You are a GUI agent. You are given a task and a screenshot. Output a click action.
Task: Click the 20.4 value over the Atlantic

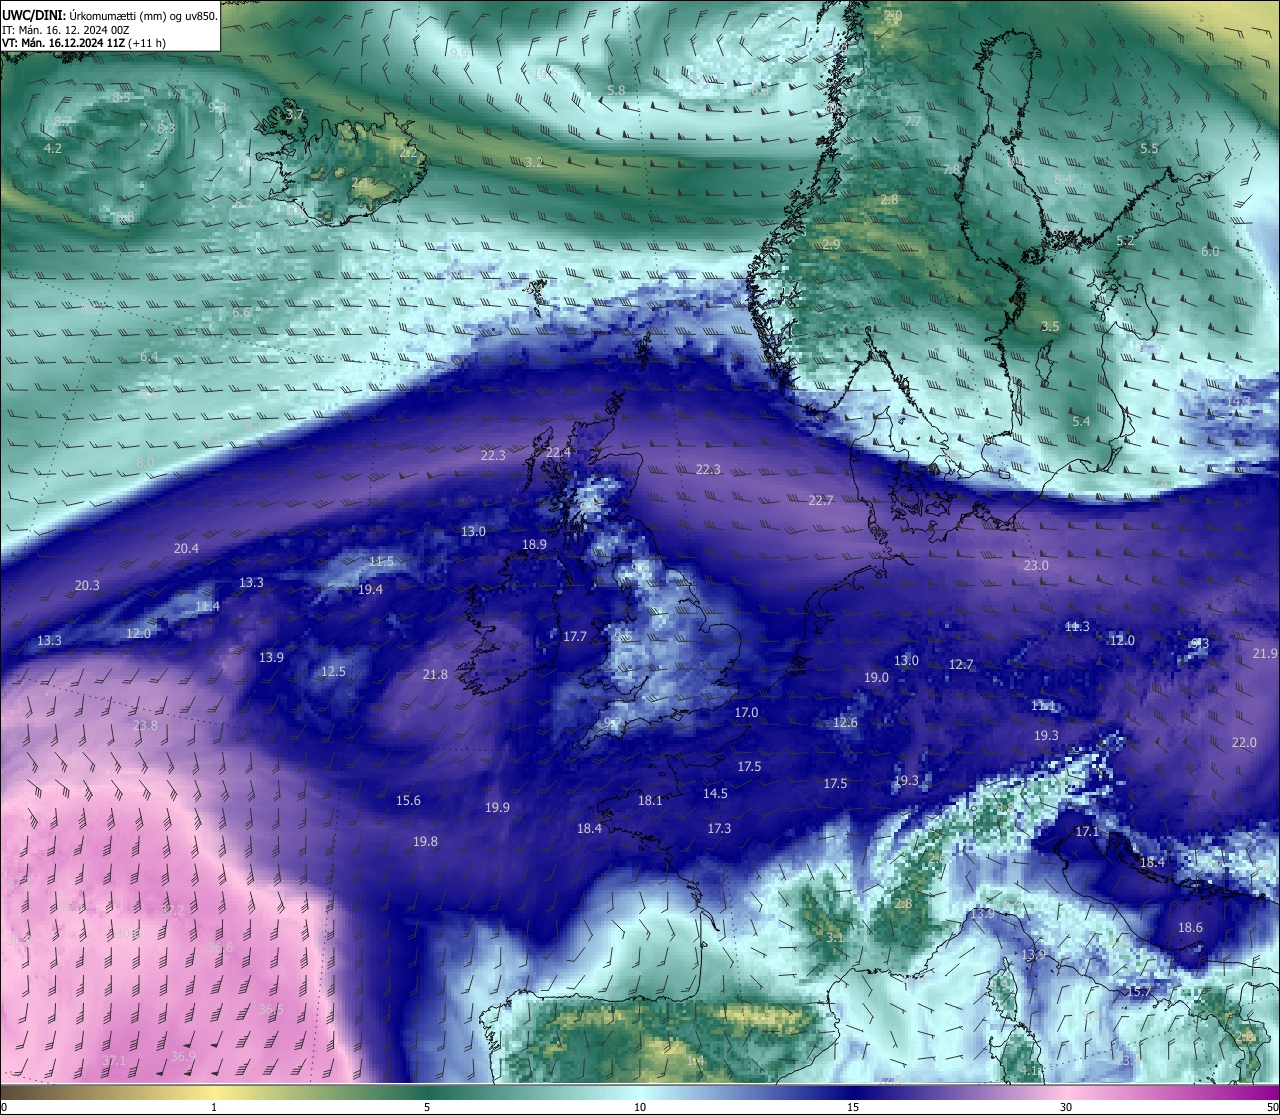point(186,548)
